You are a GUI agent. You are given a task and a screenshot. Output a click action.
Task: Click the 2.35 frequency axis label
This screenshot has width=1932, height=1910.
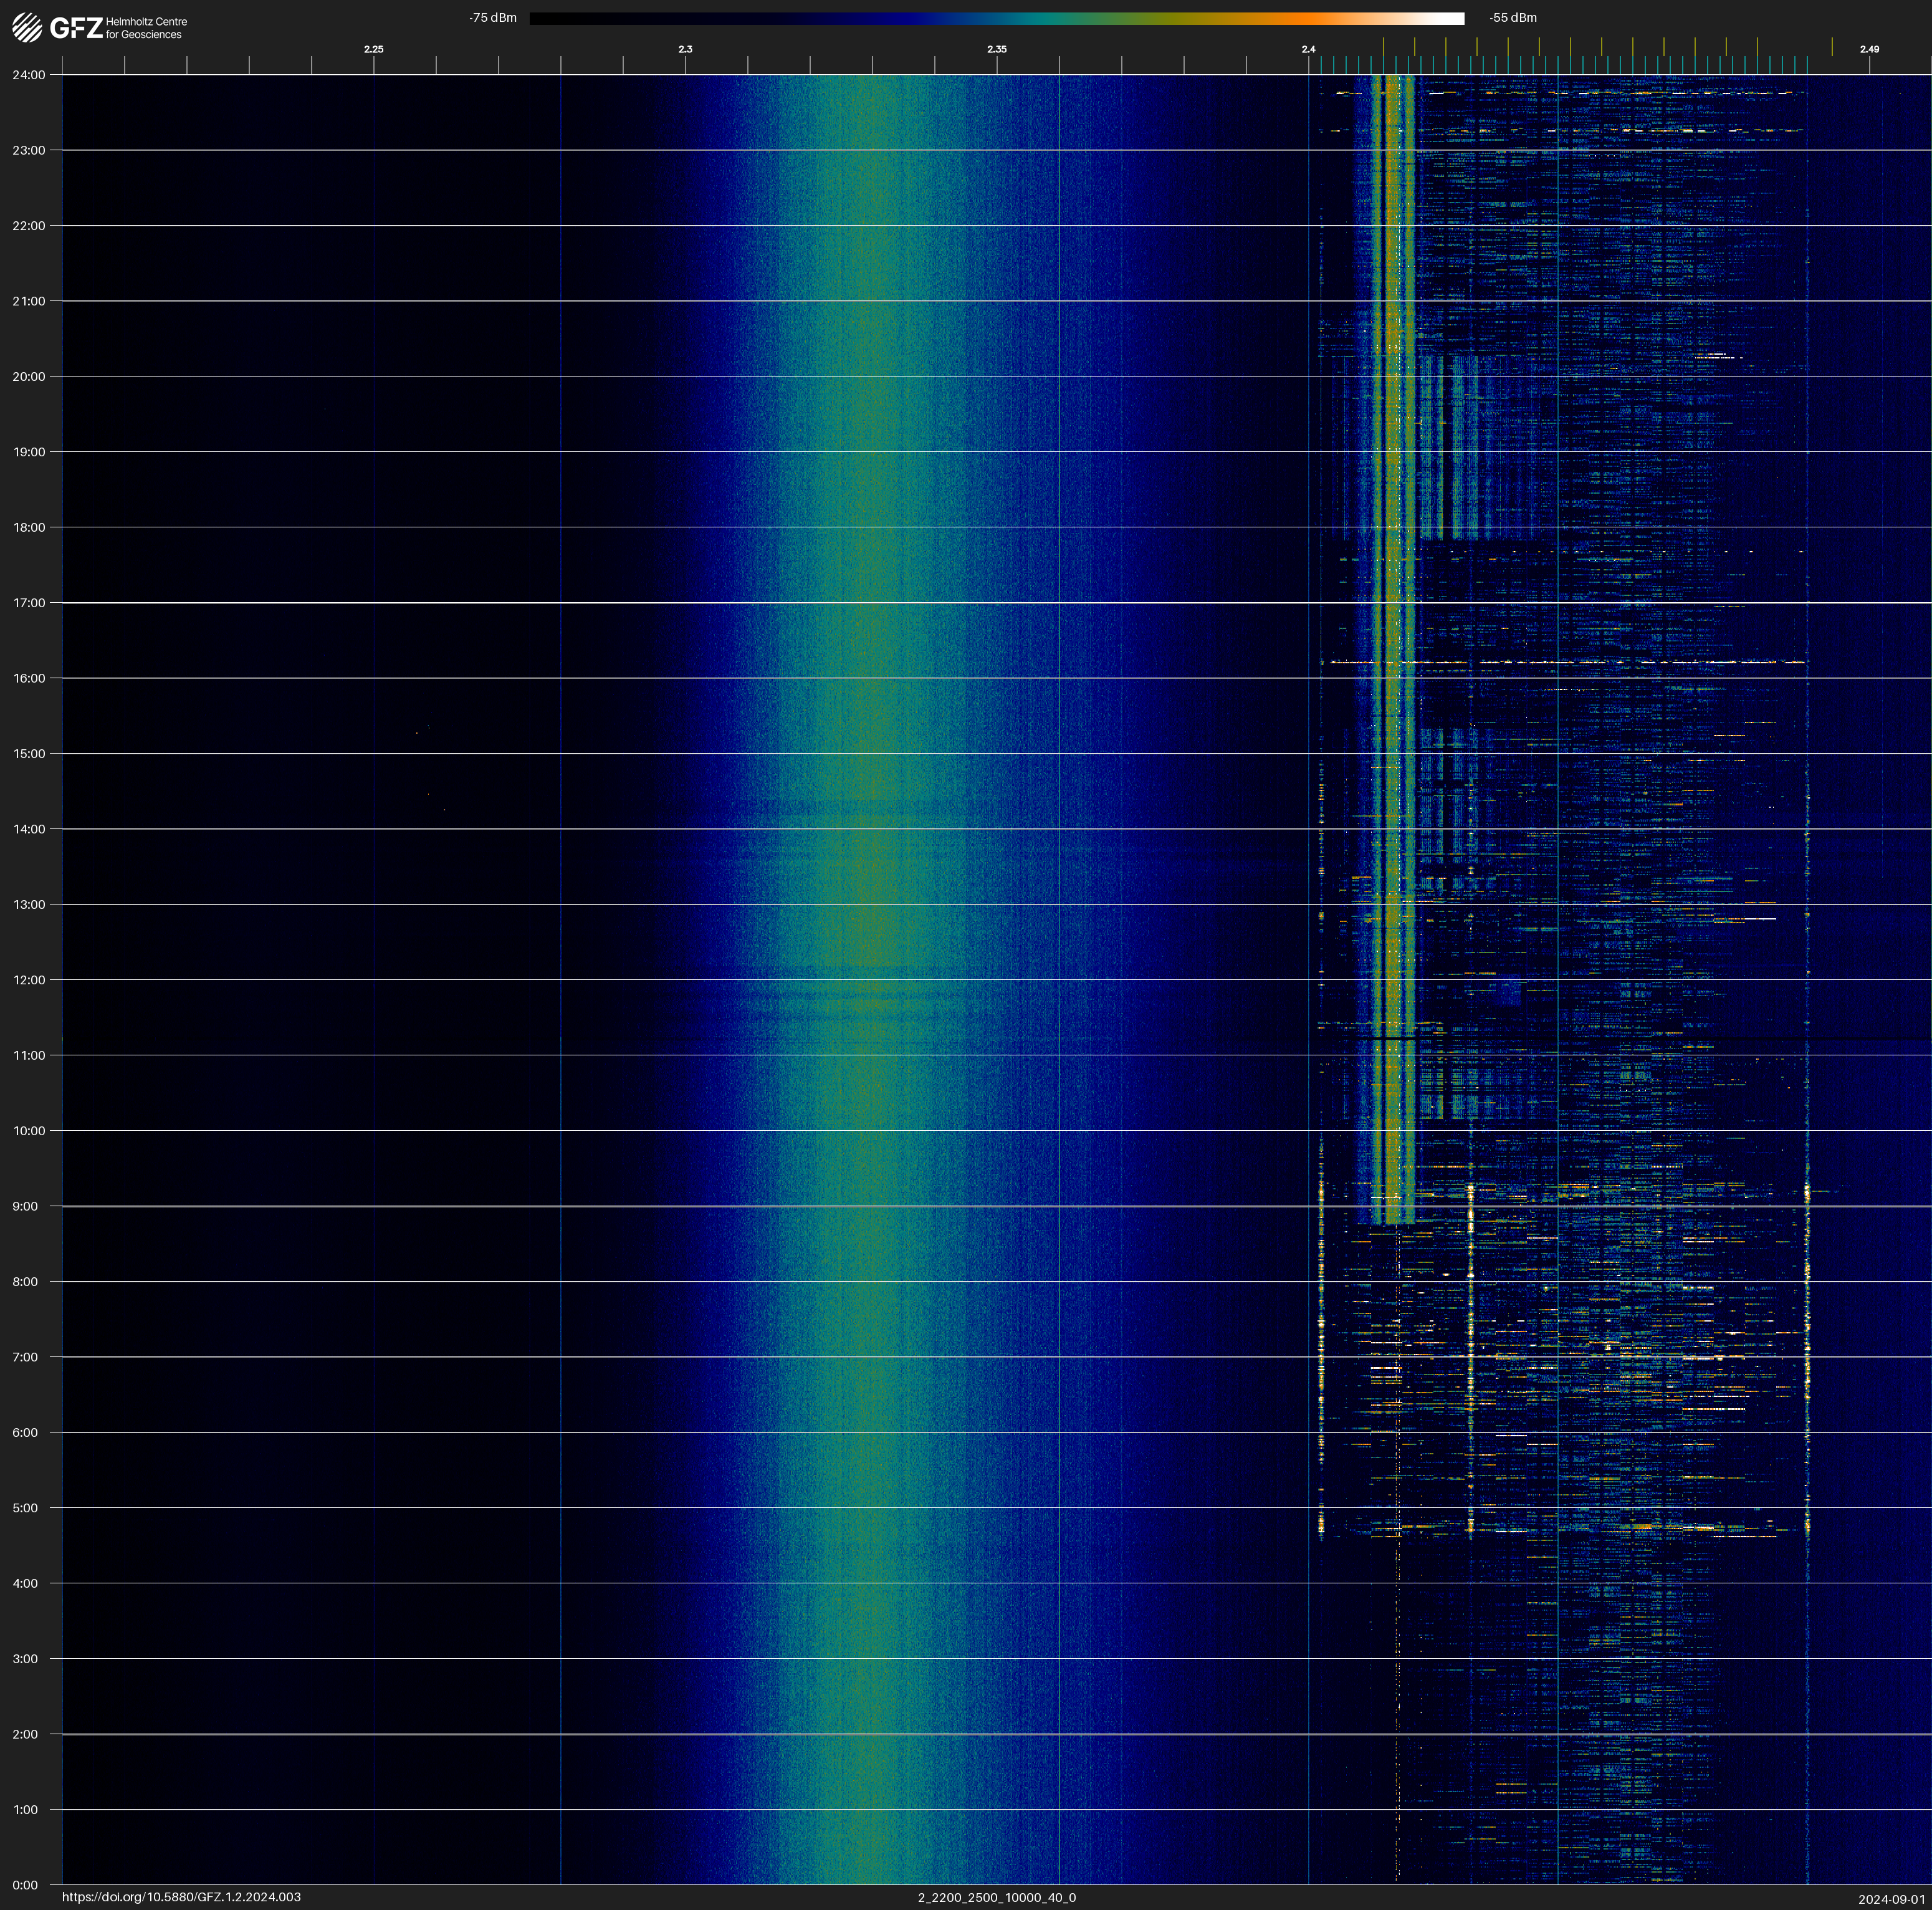pos(996,49)
